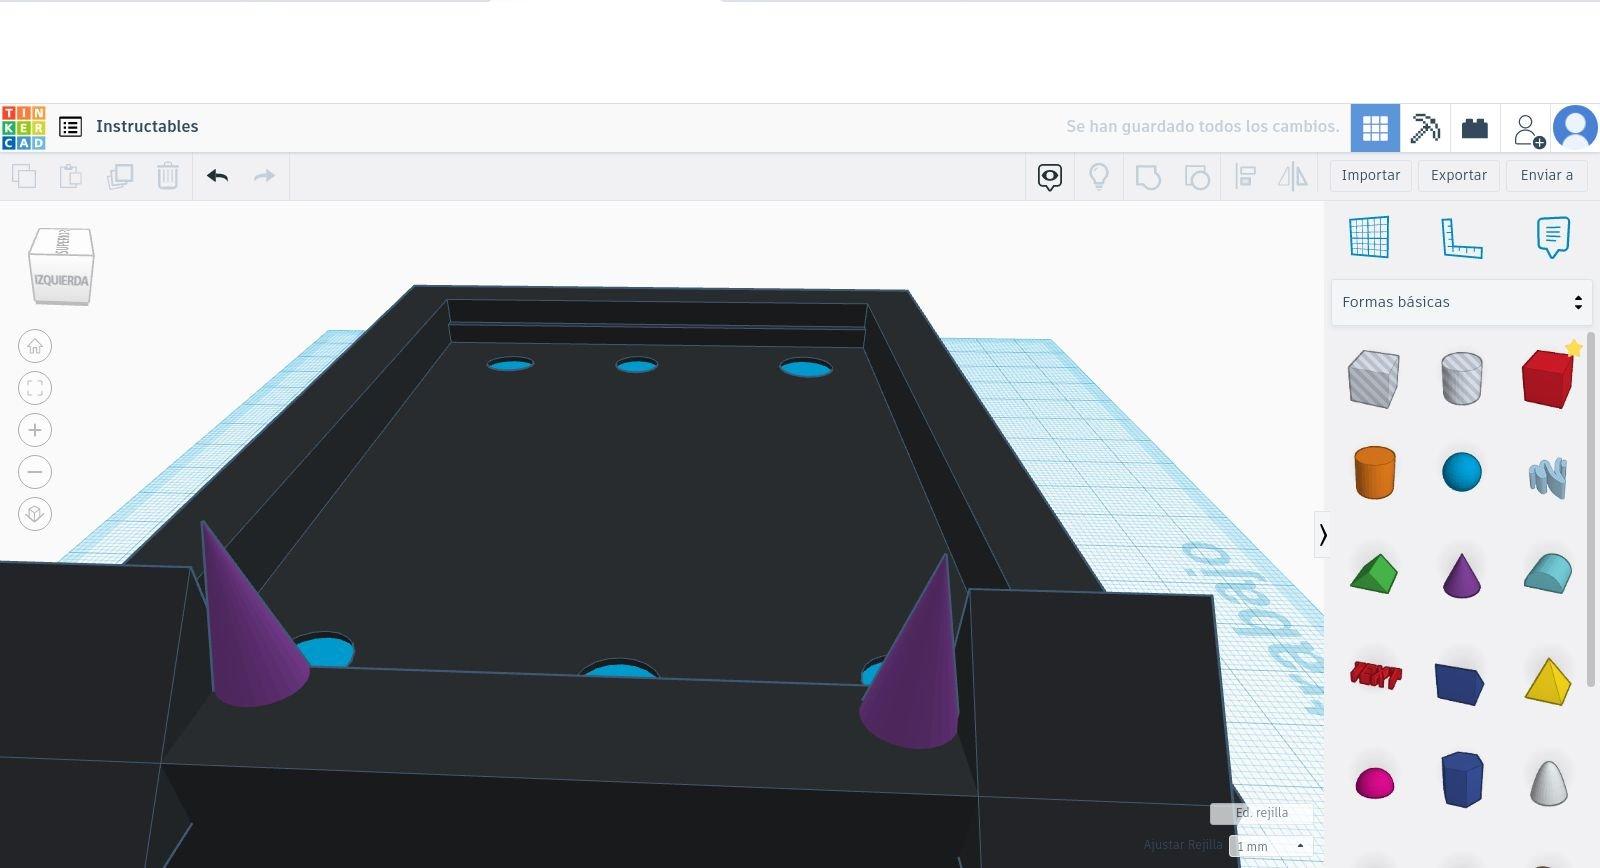Select the red Box shape
This screenshot has width=1600, height=868.
click(x=1547, y=378)
